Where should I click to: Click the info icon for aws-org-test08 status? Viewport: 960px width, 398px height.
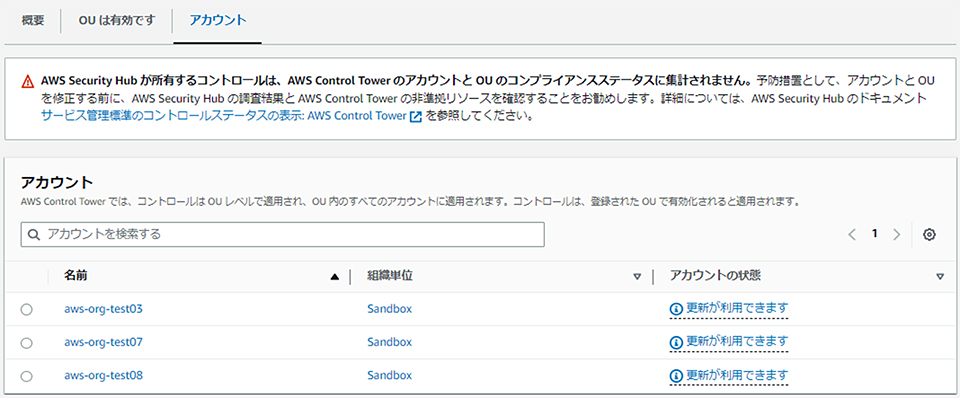pyautogui.click(x=676, y=375)
